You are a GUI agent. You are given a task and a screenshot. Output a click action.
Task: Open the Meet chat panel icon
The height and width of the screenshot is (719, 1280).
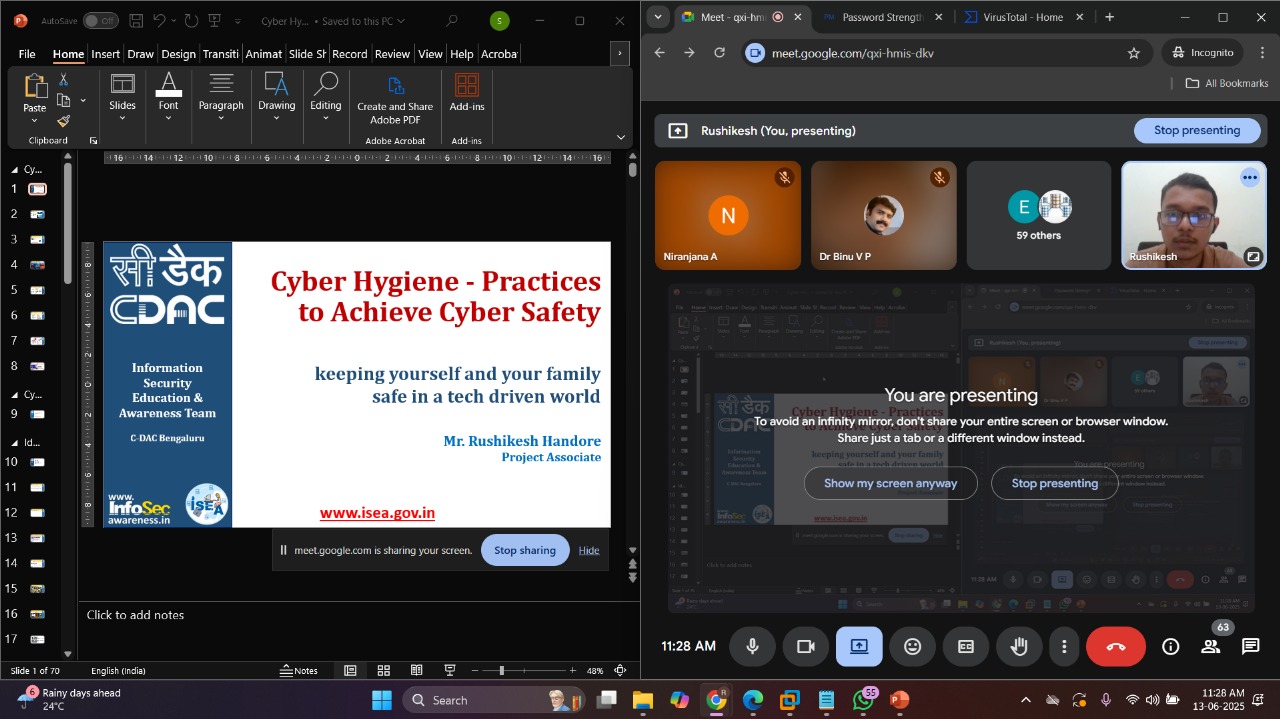(x=1250, y=647)
